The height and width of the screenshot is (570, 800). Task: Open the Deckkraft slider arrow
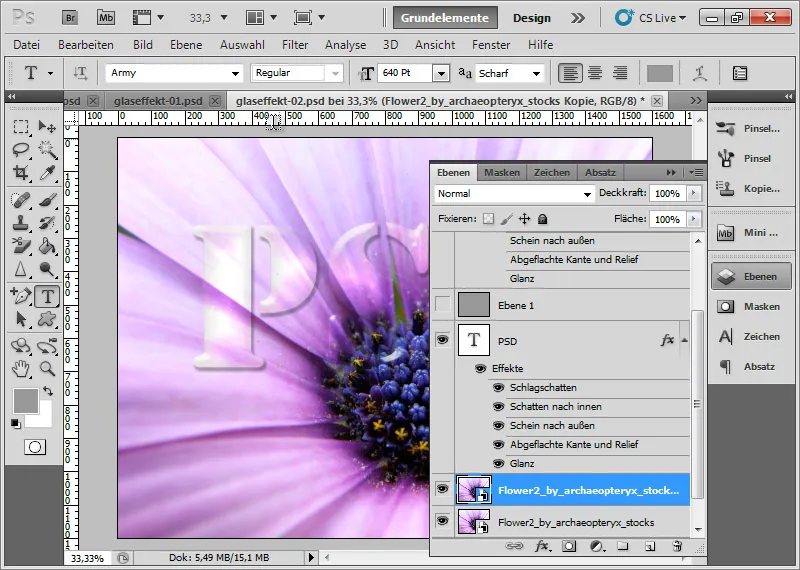pyautogui.click(x=693, y=193)
